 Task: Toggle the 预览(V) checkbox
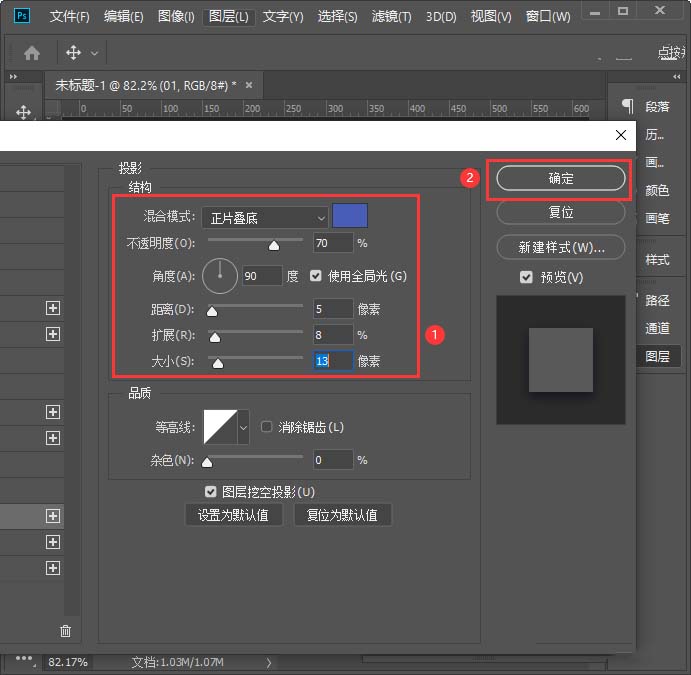526,277
